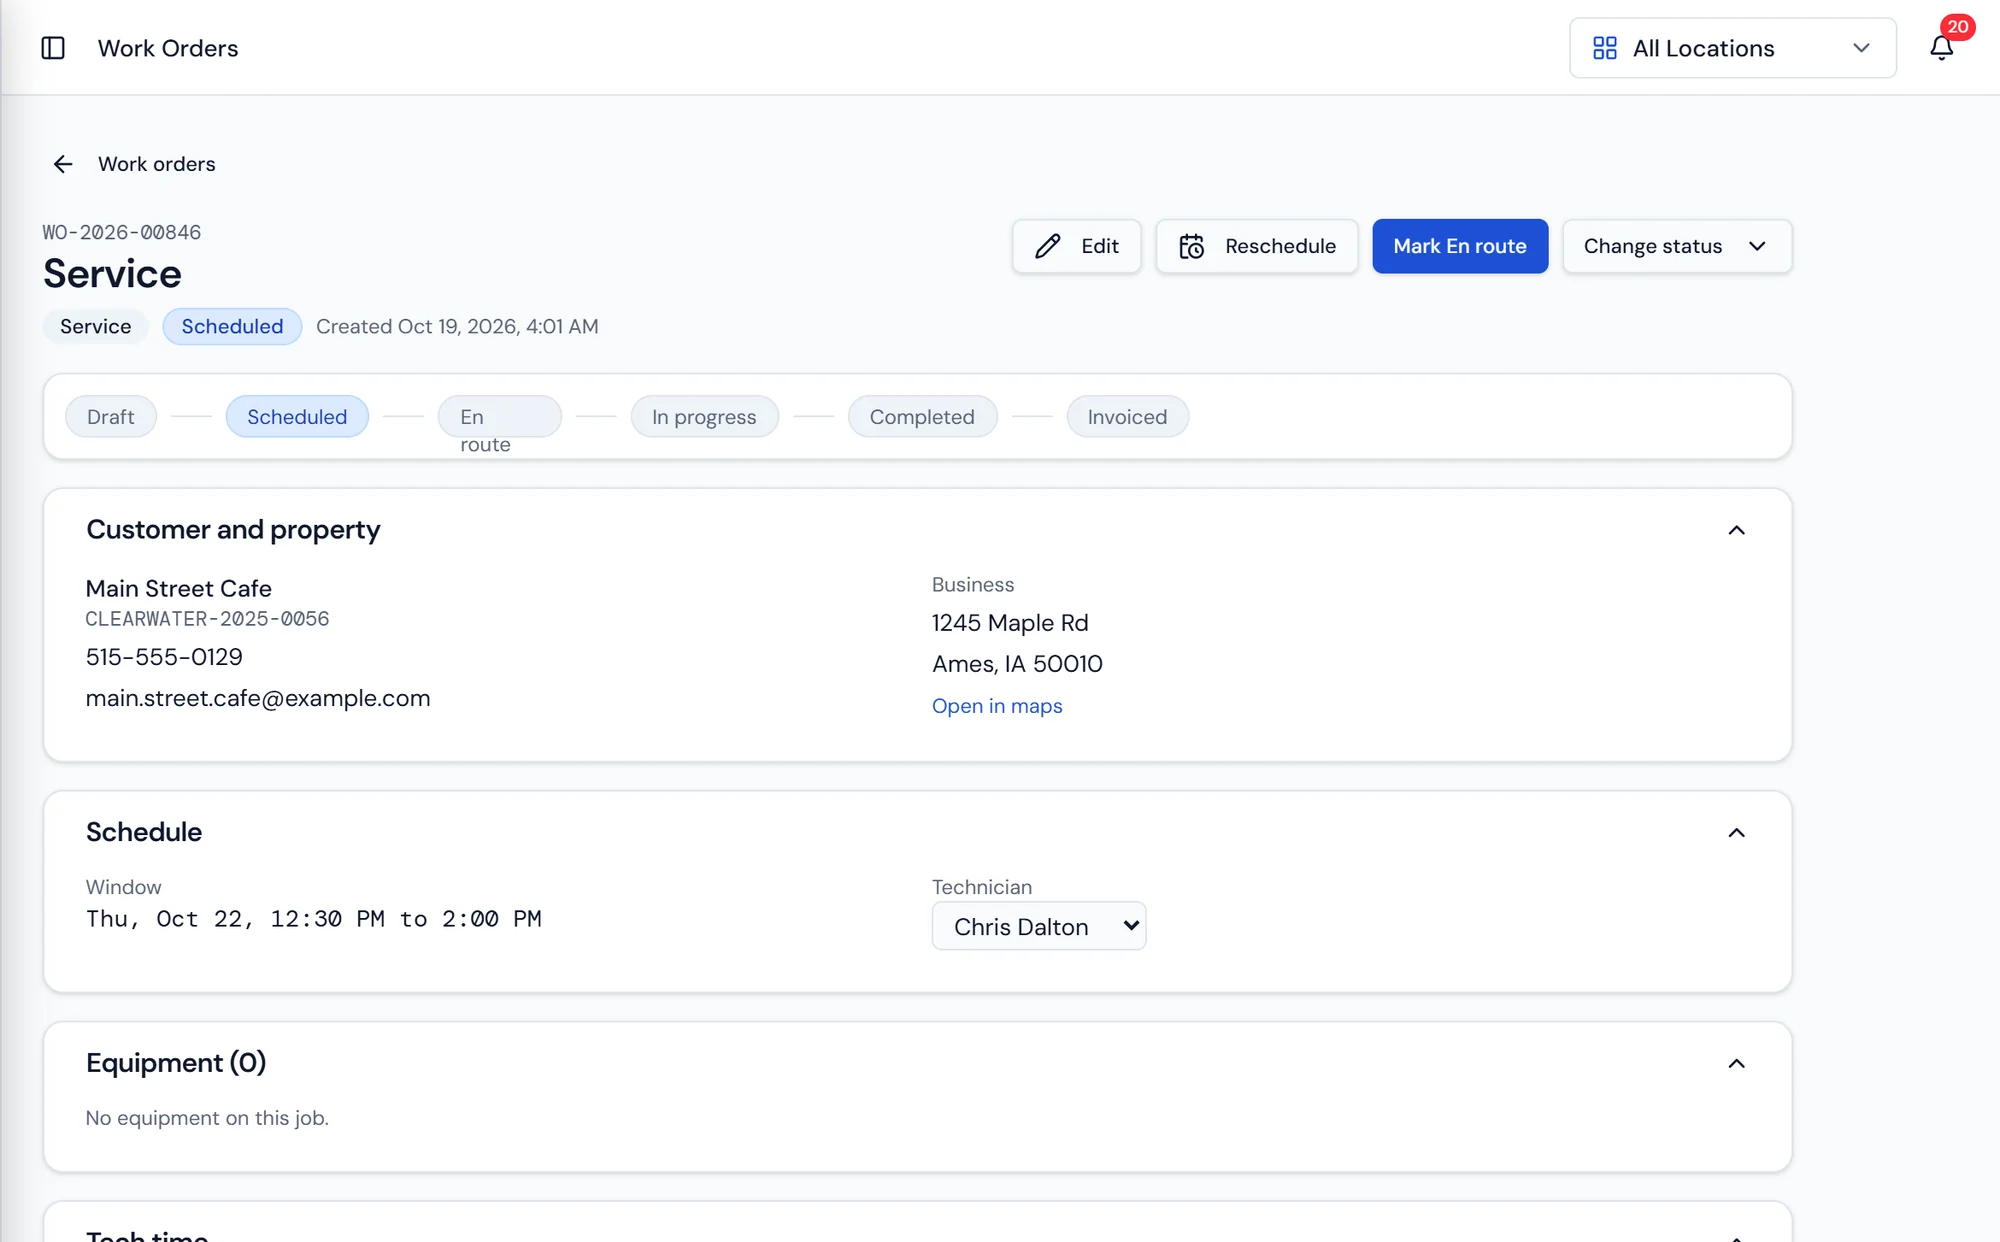Click the pencil icon on Edit
Screen dimensions: 2000x1242
[1048, 246]
